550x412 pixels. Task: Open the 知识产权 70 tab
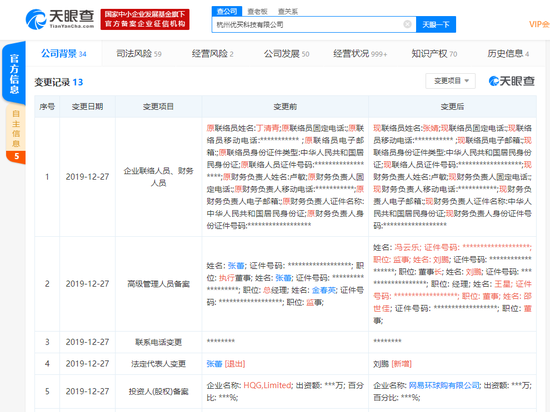tap(434, 54)
